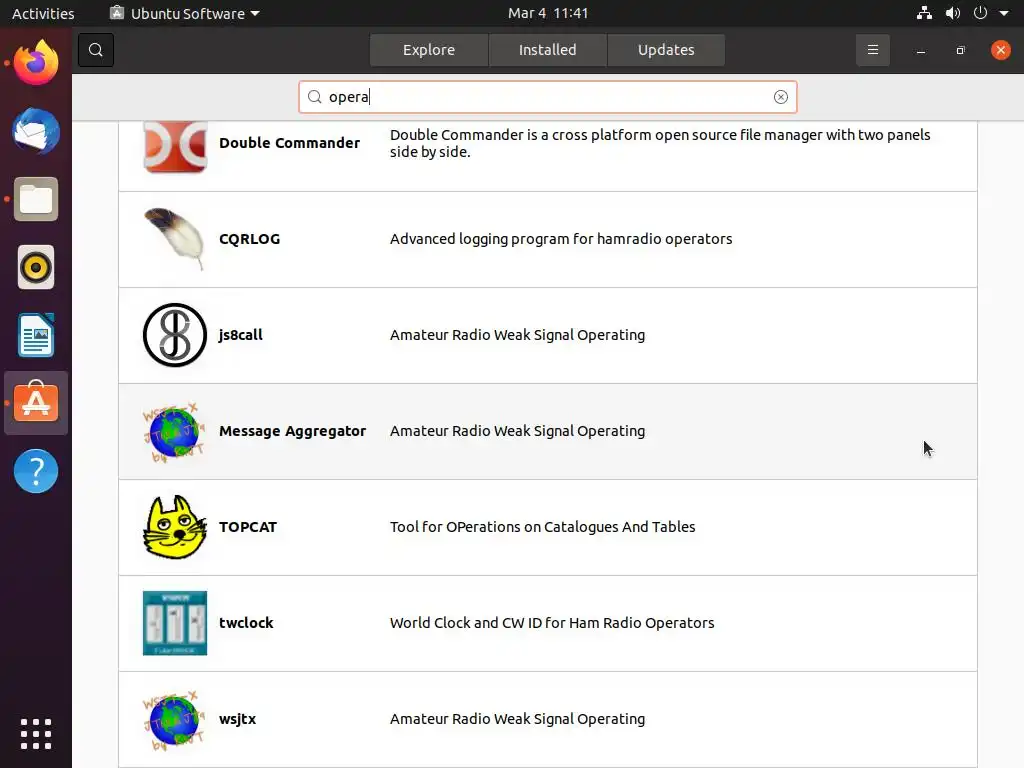Open Thunderbird mail from the dock

(x=36, y=131)
